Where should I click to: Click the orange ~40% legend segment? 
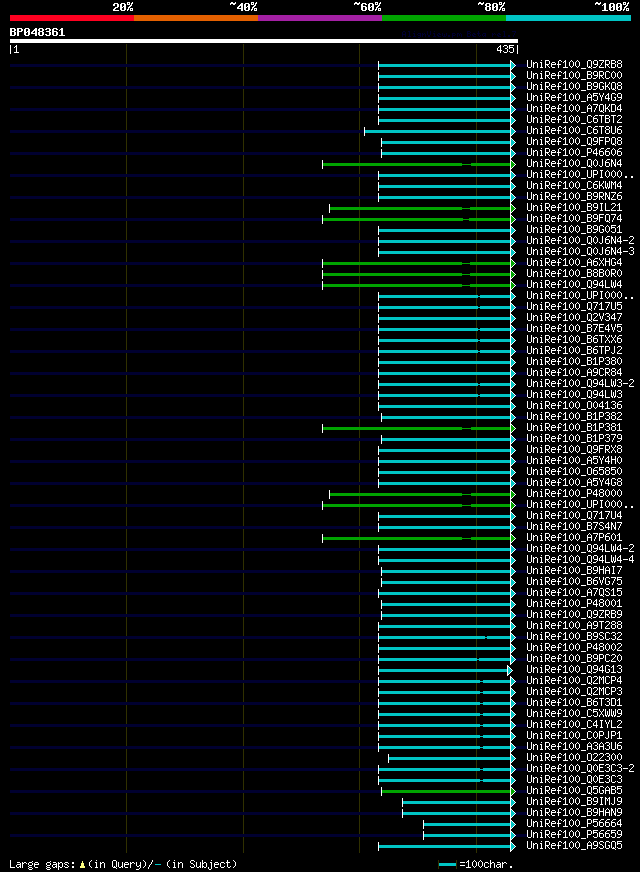[x=196, y=18]
